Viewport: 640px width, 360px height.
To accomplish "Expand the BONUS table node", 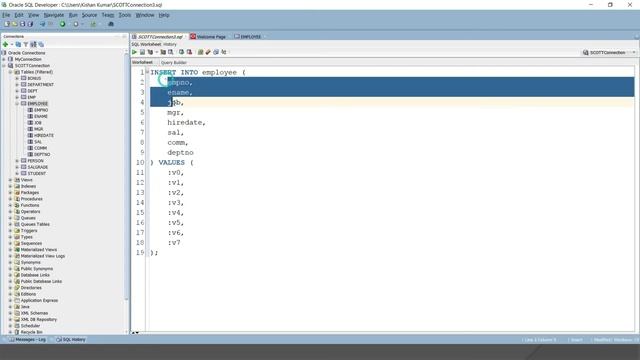I will pos(17,78).
